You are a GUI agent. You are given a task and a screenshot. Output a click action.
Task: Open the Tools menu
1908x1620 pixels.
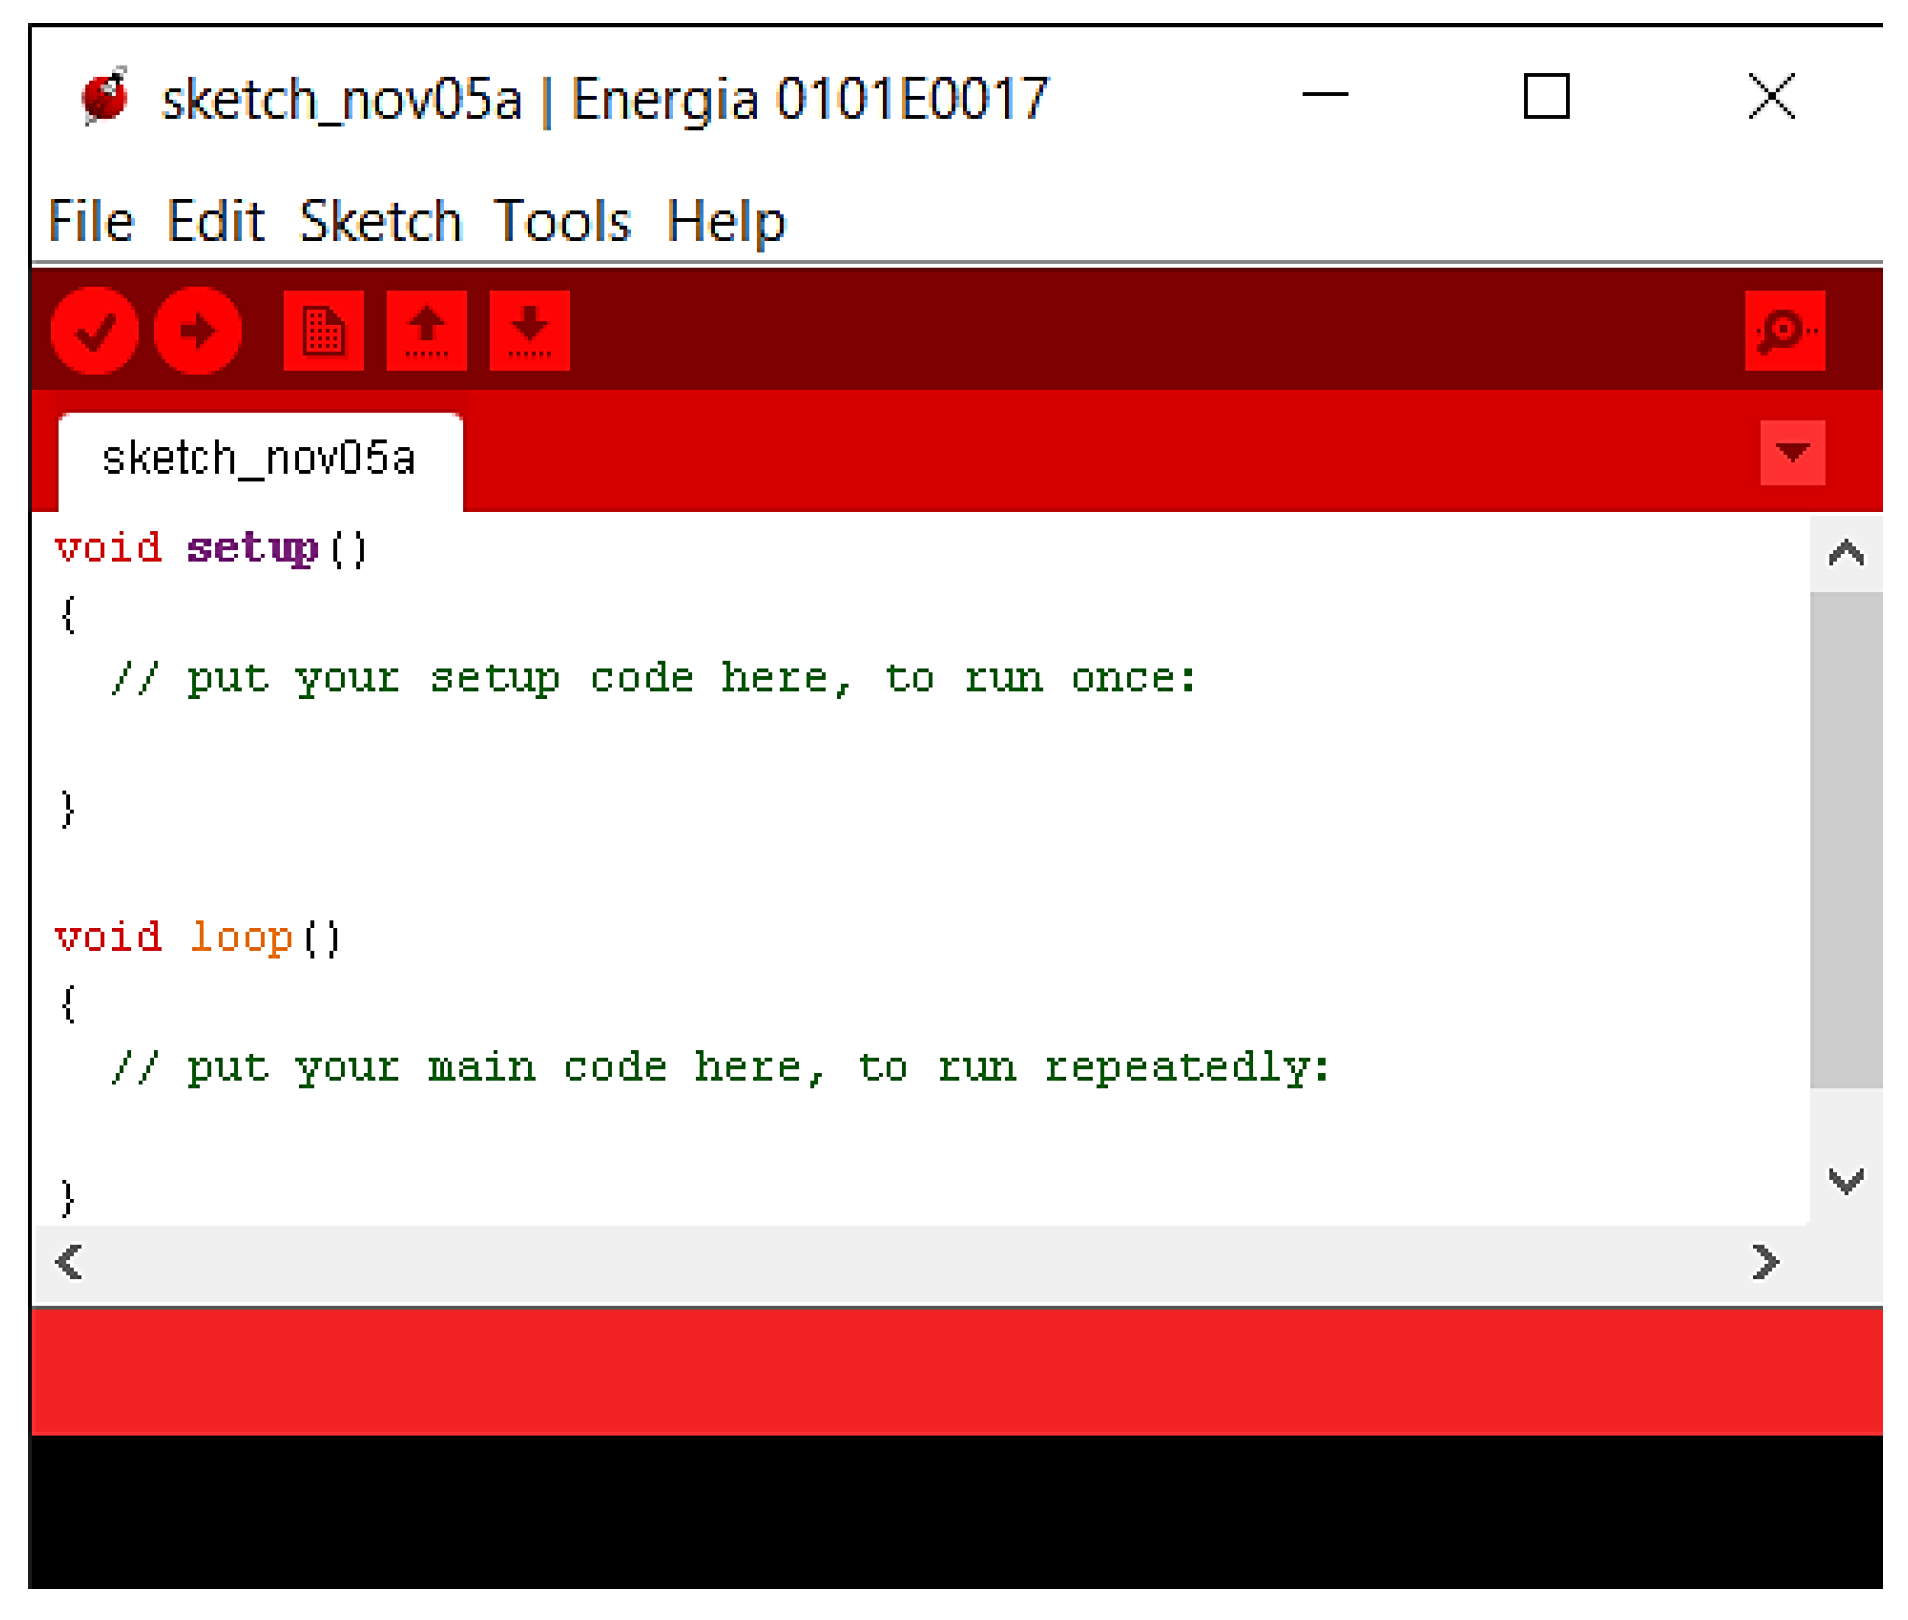click(x=563, y=220)
